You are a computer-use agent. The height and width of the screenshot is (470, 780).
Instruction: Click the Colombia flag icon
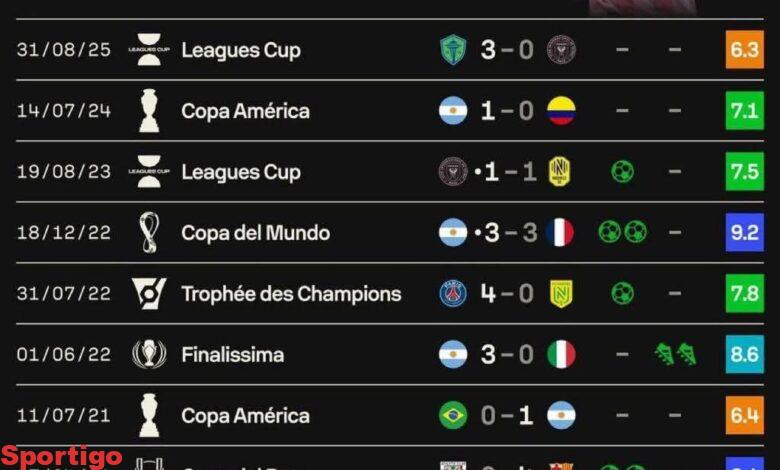pyautogui.click(x=561, y=110)
